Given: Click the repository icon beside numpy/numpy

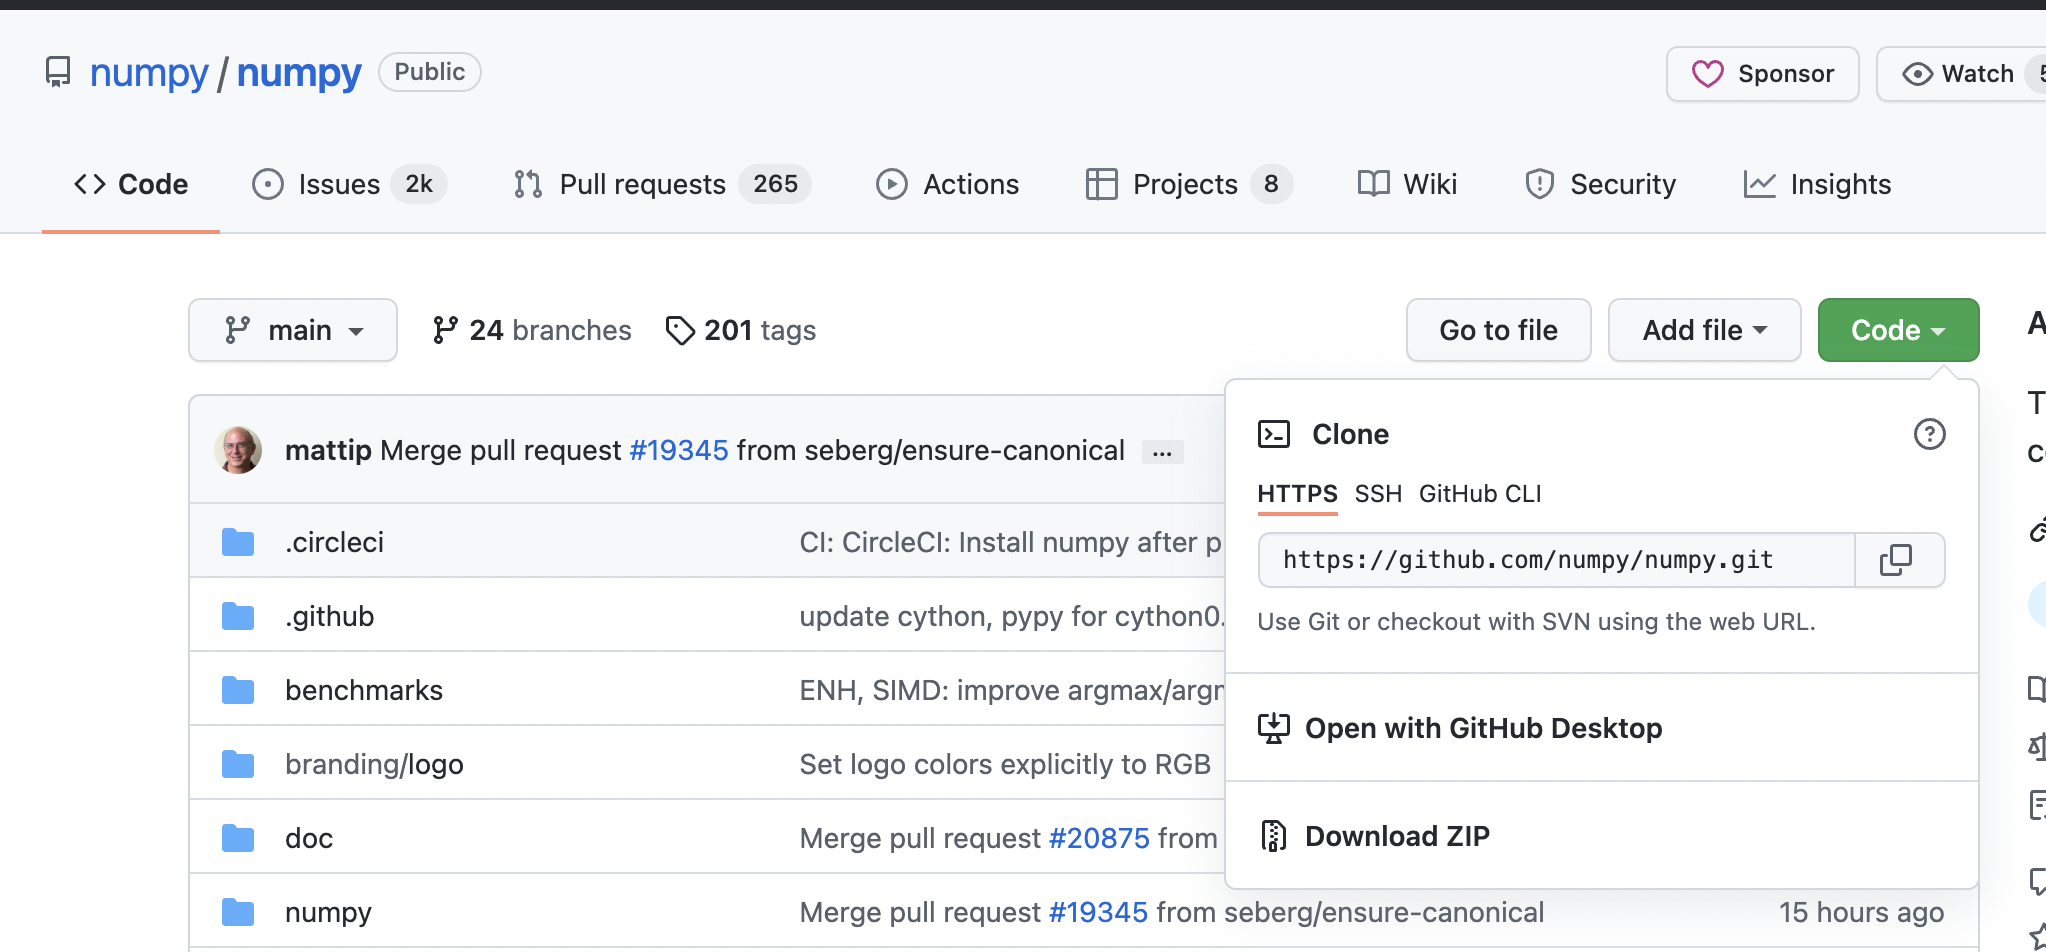Looking at the screenshot, I should click(x=58, y=73).
